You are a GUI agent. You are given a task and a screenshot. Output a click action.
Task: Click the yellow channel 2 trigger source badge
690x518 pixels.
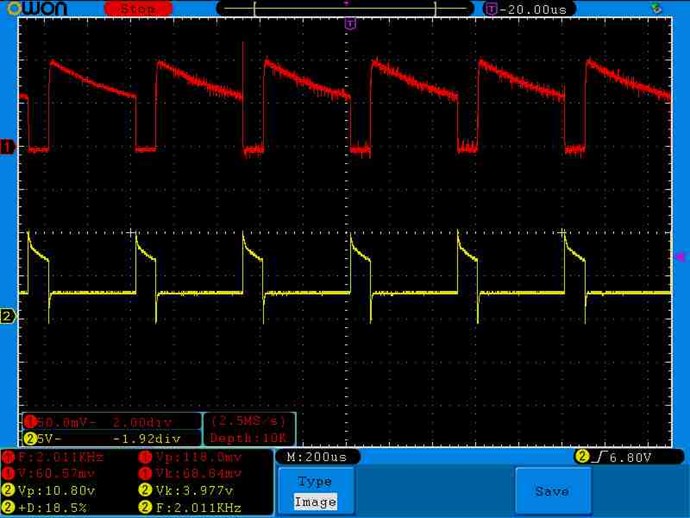pyautogui.click(x=582, y=456)
